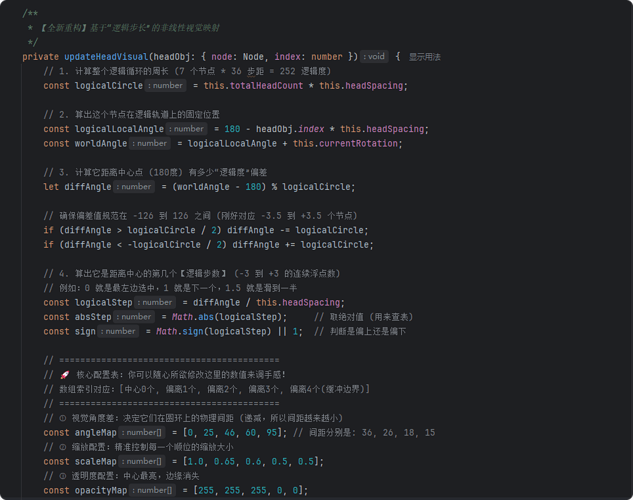The height and width of the screenshot is (500, 633).
Task: Click the ': void' return type hint
Action: [374, 56]
